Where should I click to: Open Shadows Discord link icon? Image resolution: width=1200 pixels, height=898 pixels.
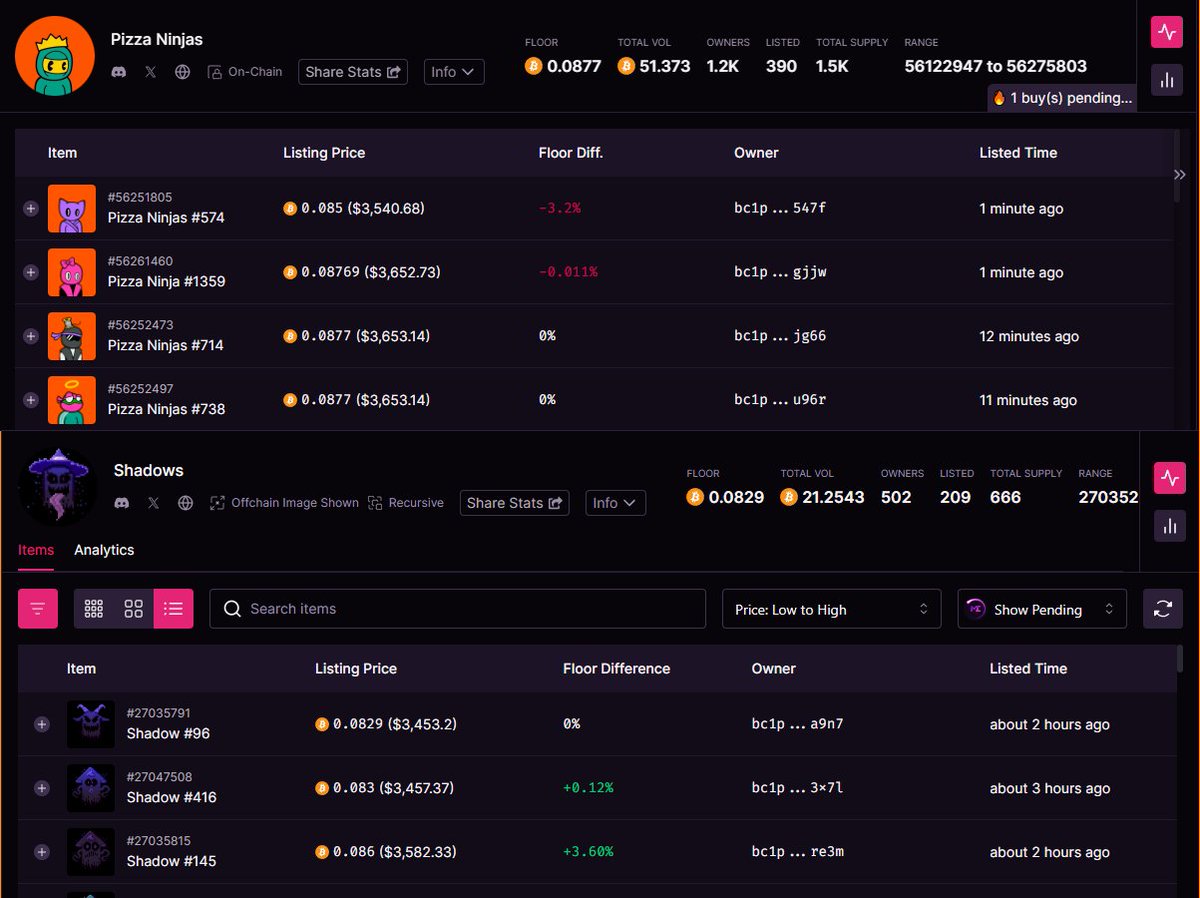point(122,503)
